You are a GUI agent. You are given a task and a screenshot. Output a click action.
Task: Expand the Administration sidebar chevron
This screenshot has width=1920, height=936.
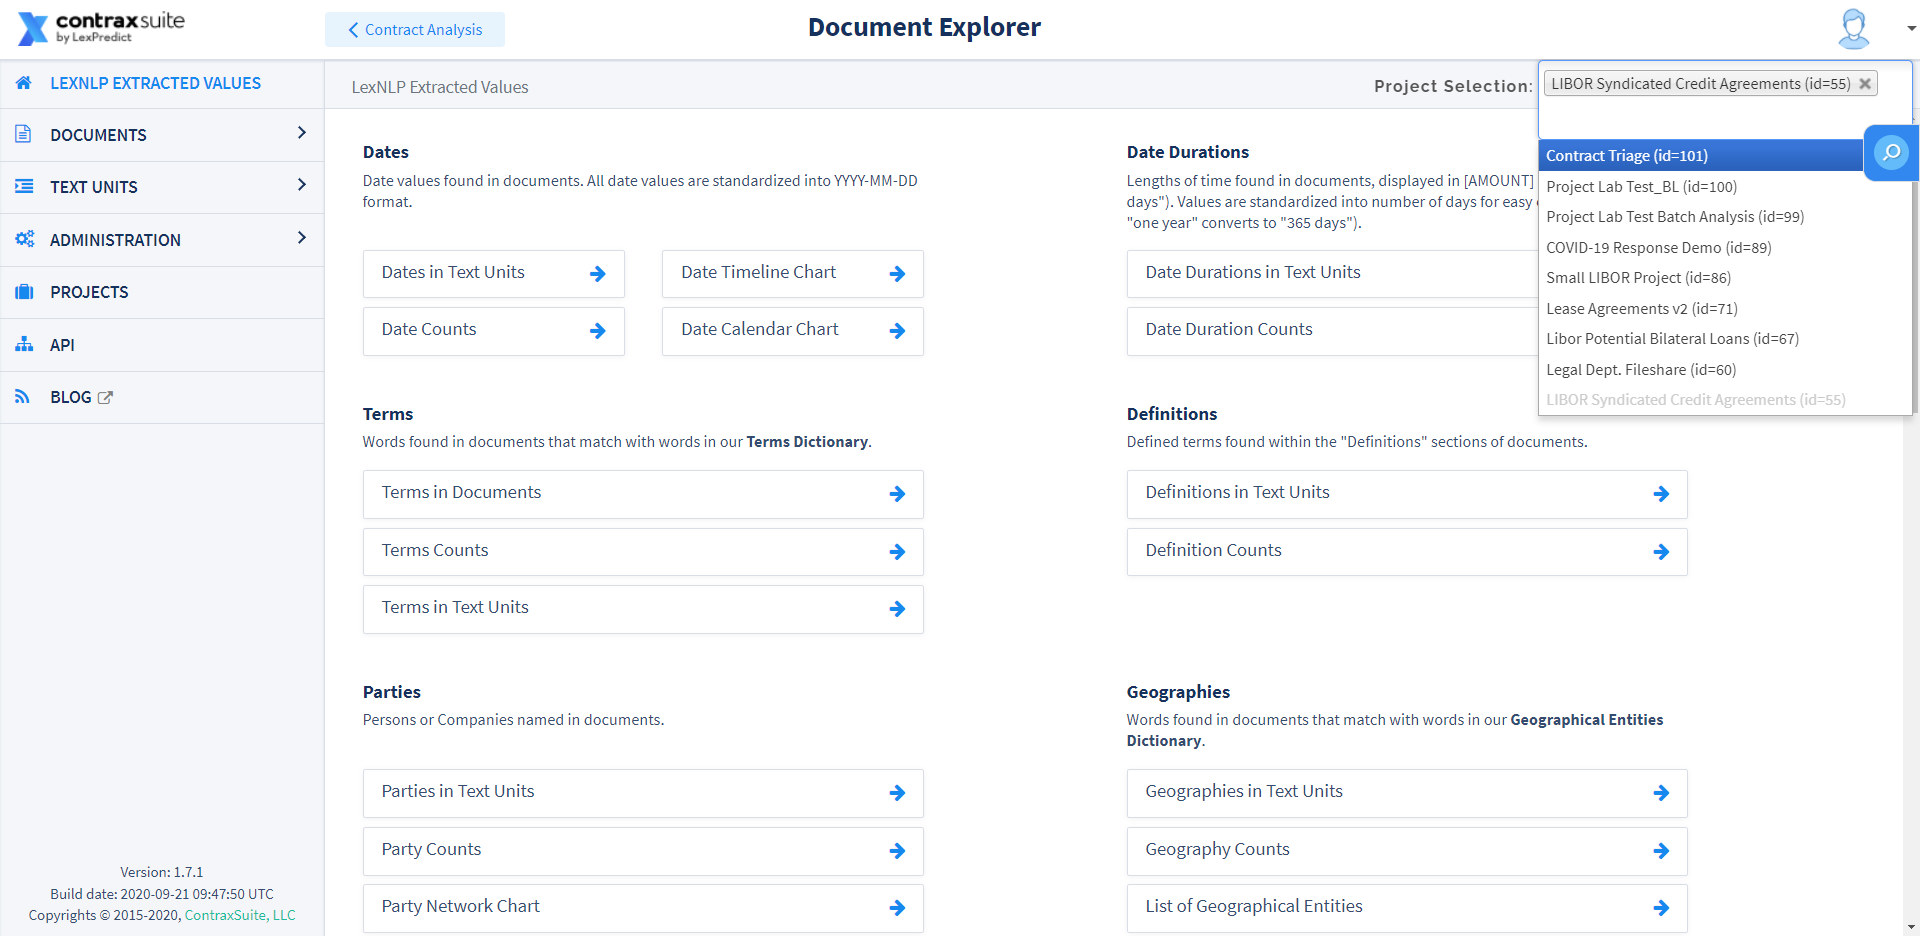coord(301,238)
